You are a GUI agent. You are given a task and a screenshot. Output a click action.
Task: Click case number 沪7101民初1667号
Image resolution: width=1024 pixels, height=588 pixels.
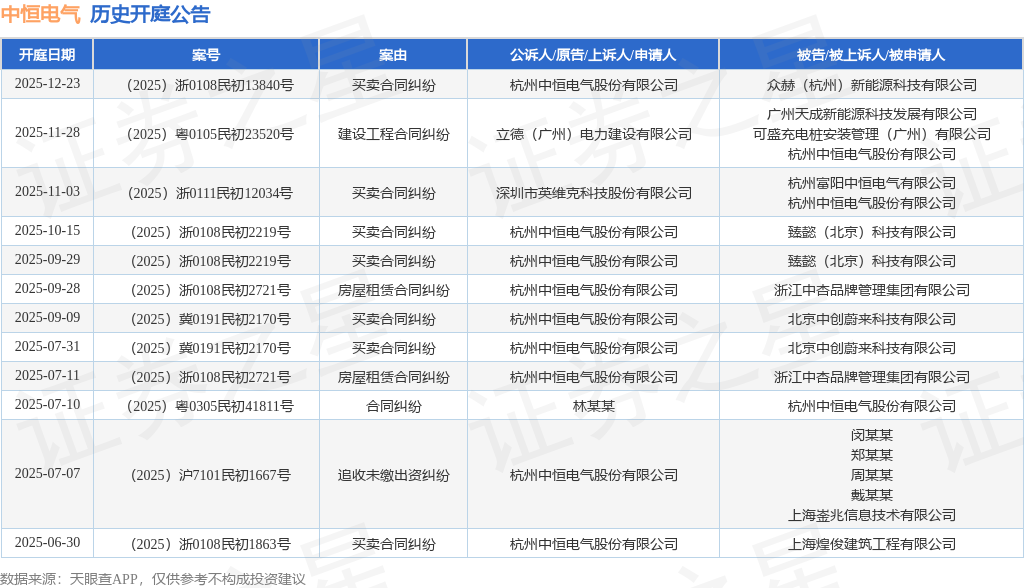(x=210, y=475)
